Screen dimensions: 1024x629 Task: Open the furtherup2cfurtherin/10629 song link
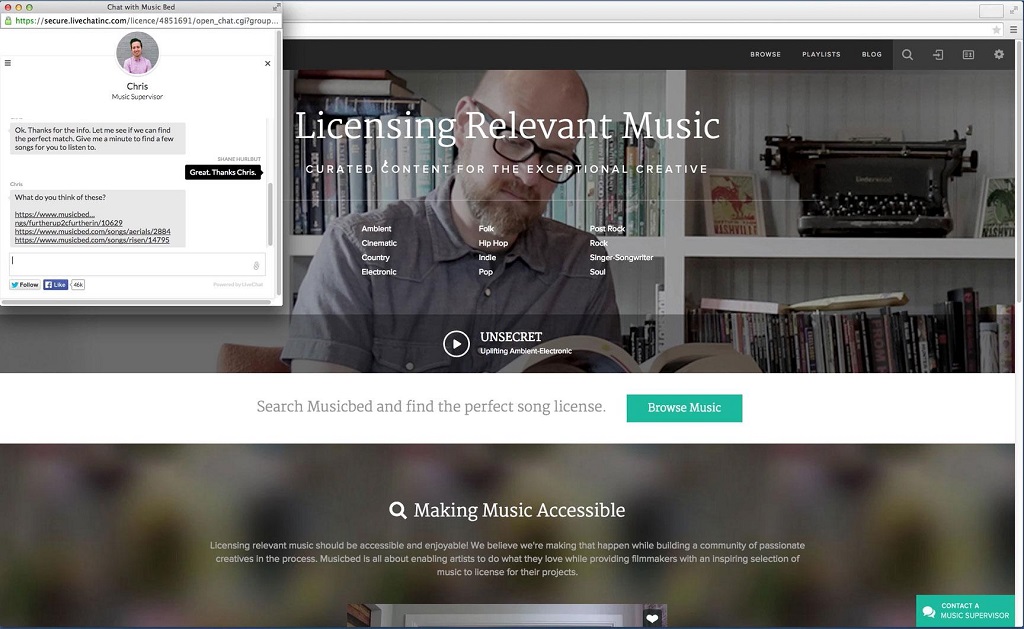69,223
